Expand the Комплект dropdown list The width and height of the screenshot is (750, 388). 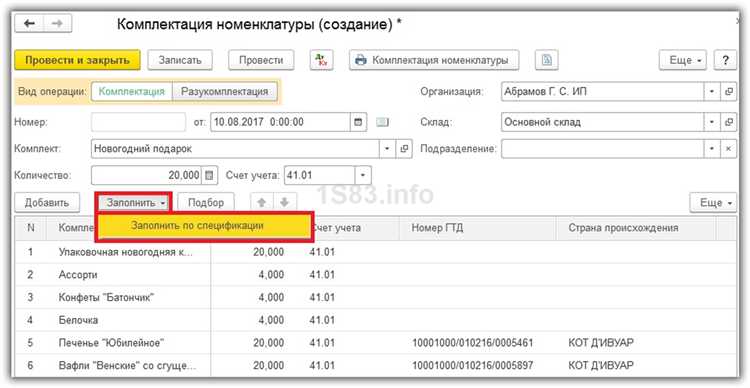tap(387, 149)
